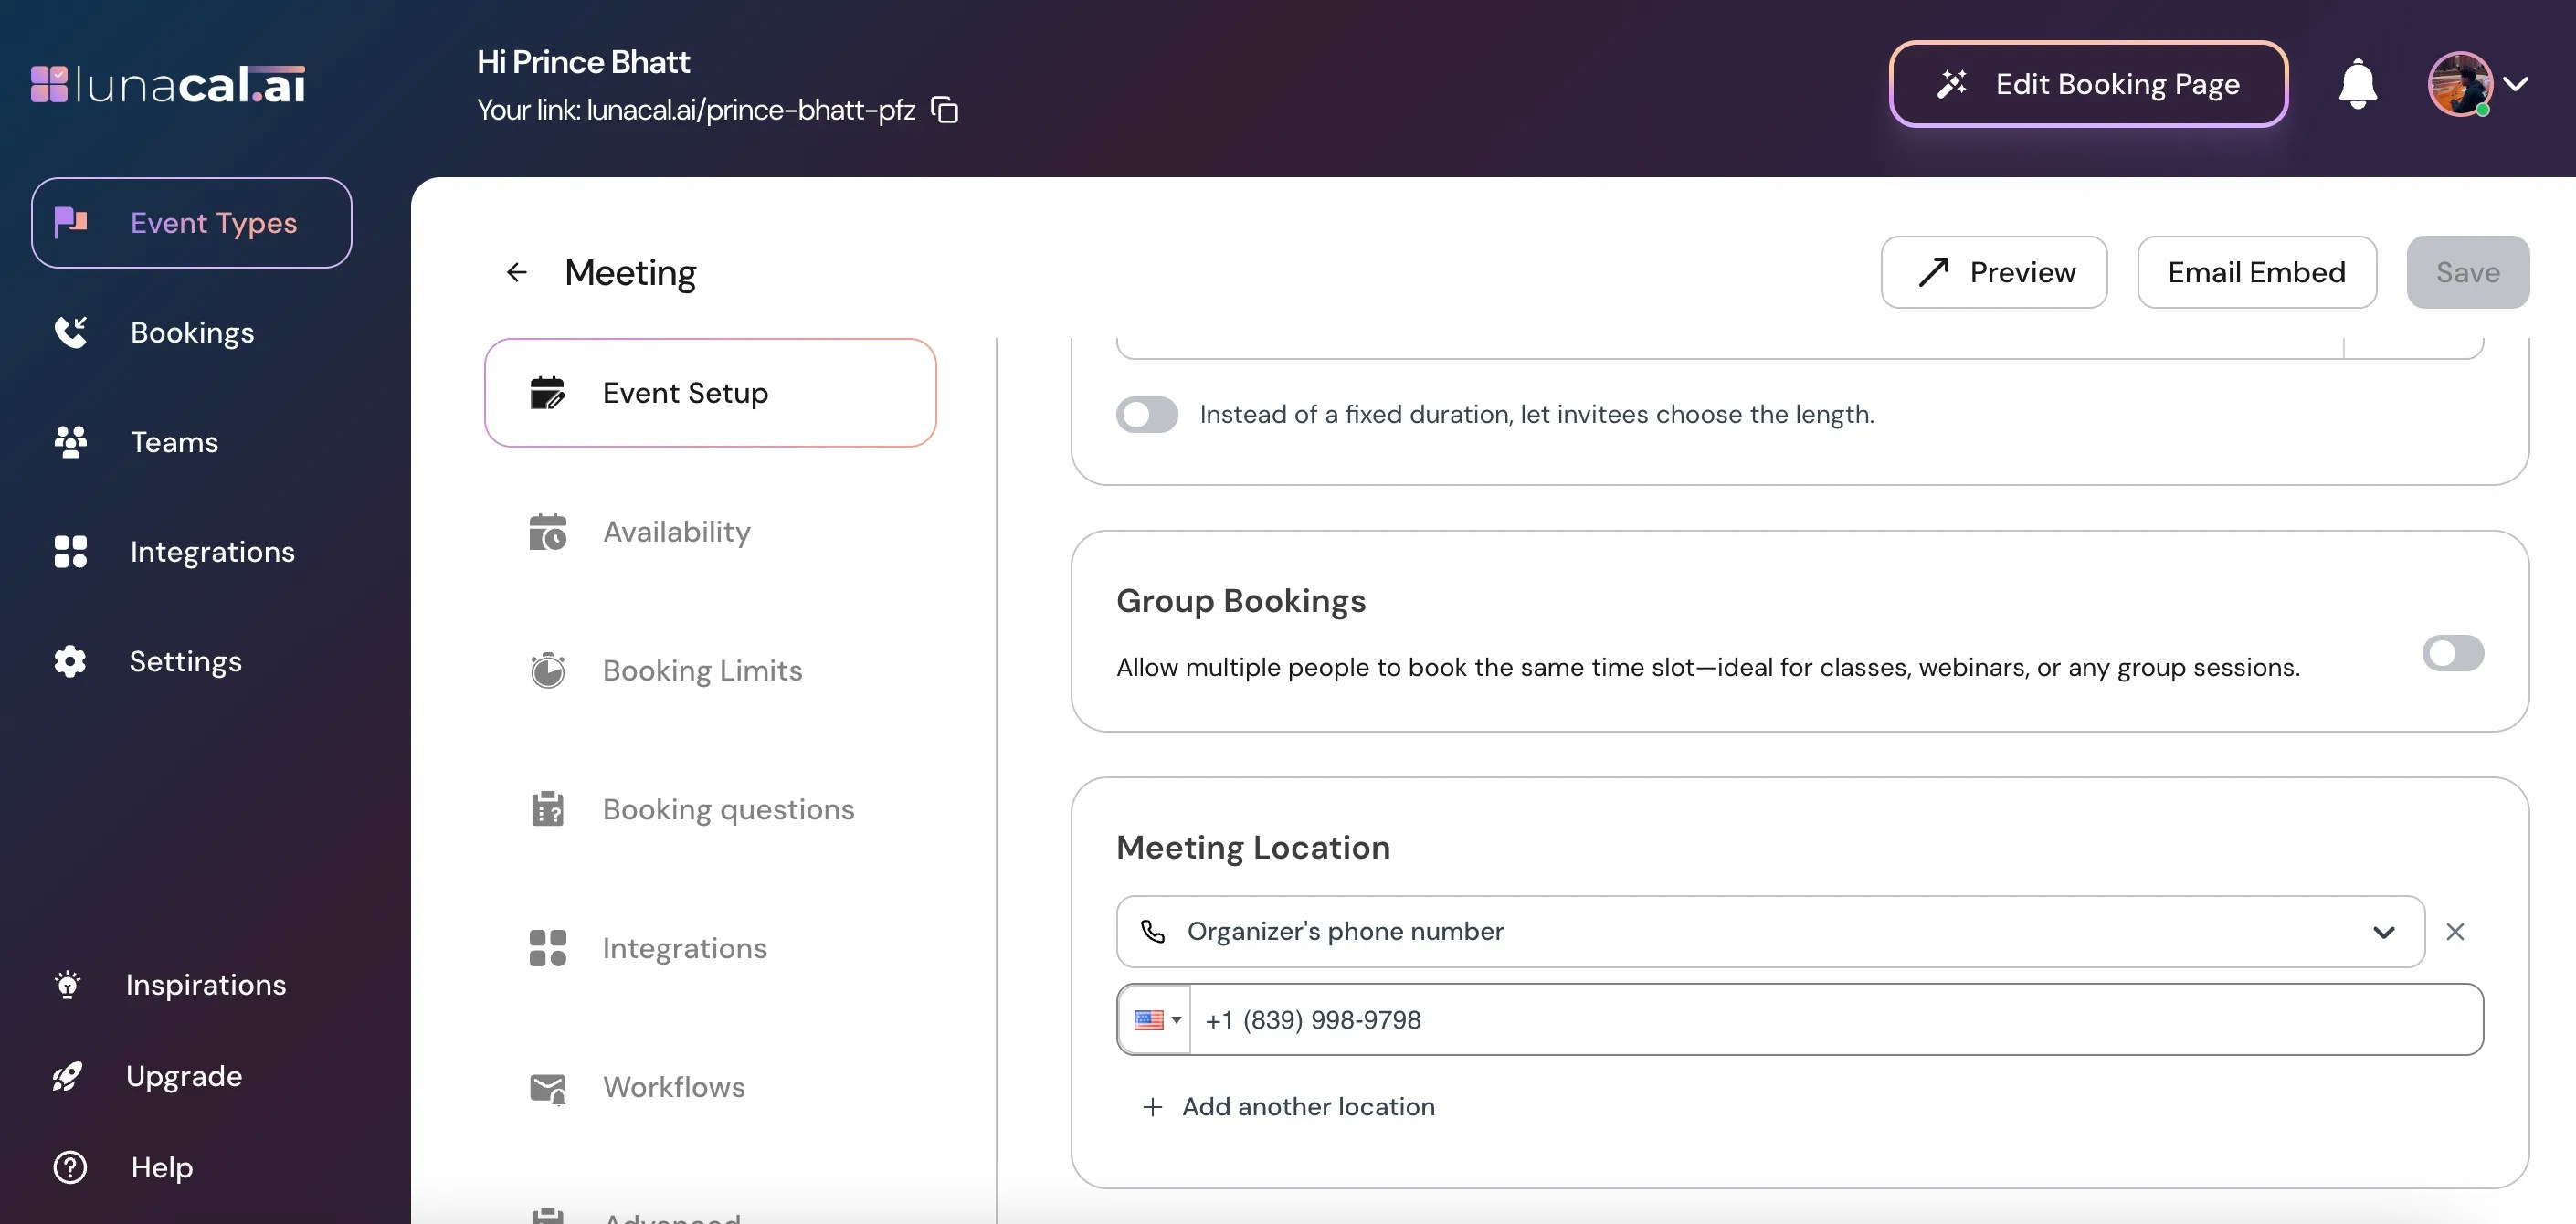Open the meeting location type dropdown
2576x1224 pixels.
(x=1770, y=932)
